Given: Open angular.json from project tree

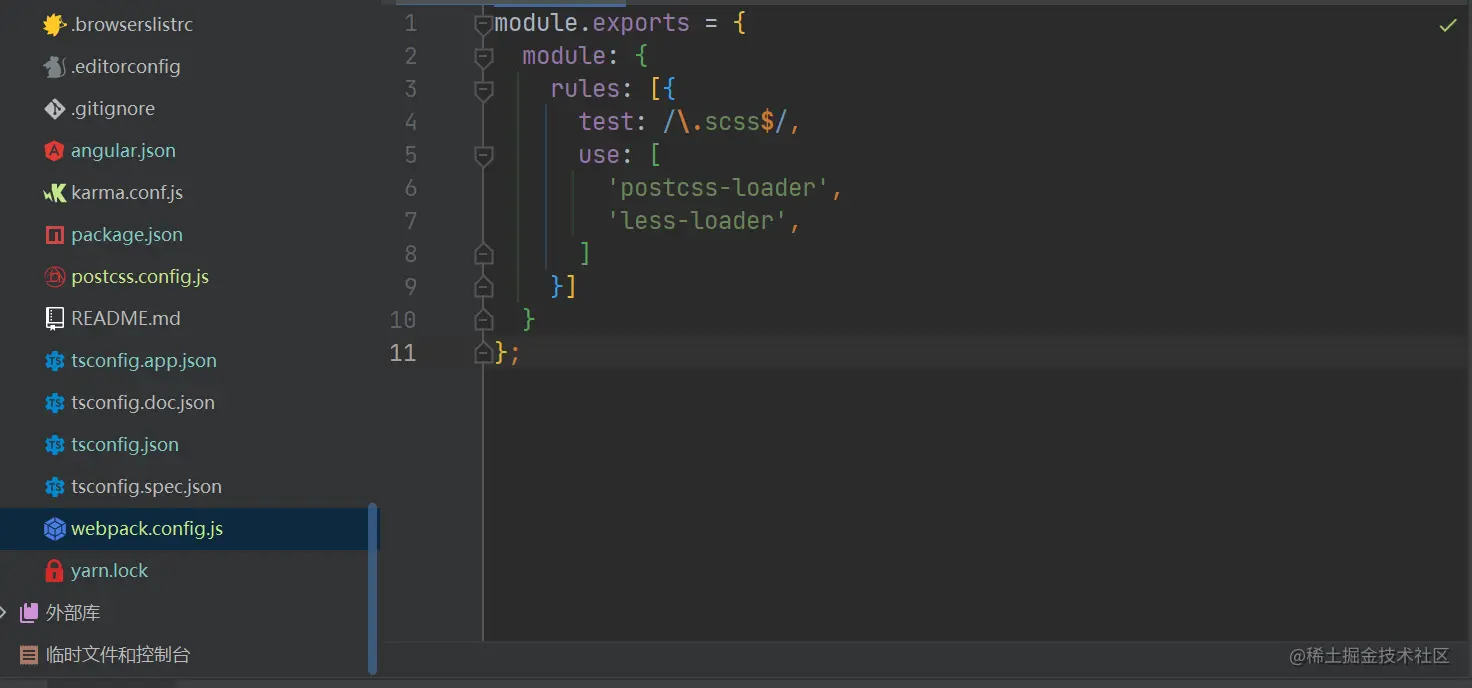Looking at the screenshot, I should 123,151.
